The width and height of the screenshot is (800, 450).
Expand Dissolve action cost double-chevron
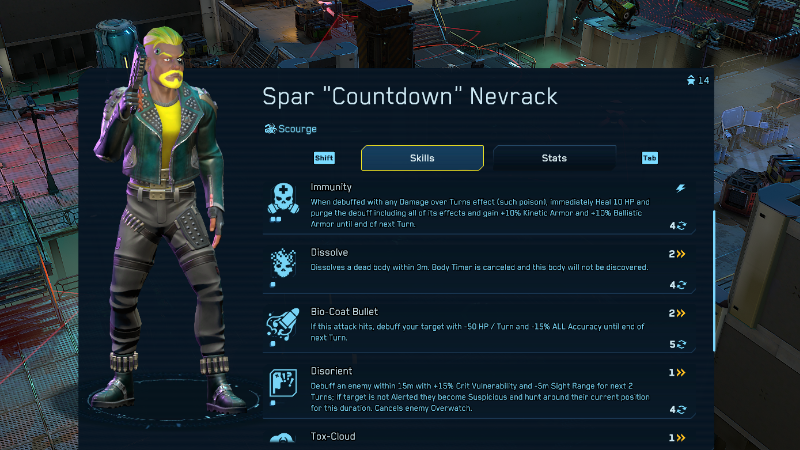pyautogui.click(x=681, y=254)
